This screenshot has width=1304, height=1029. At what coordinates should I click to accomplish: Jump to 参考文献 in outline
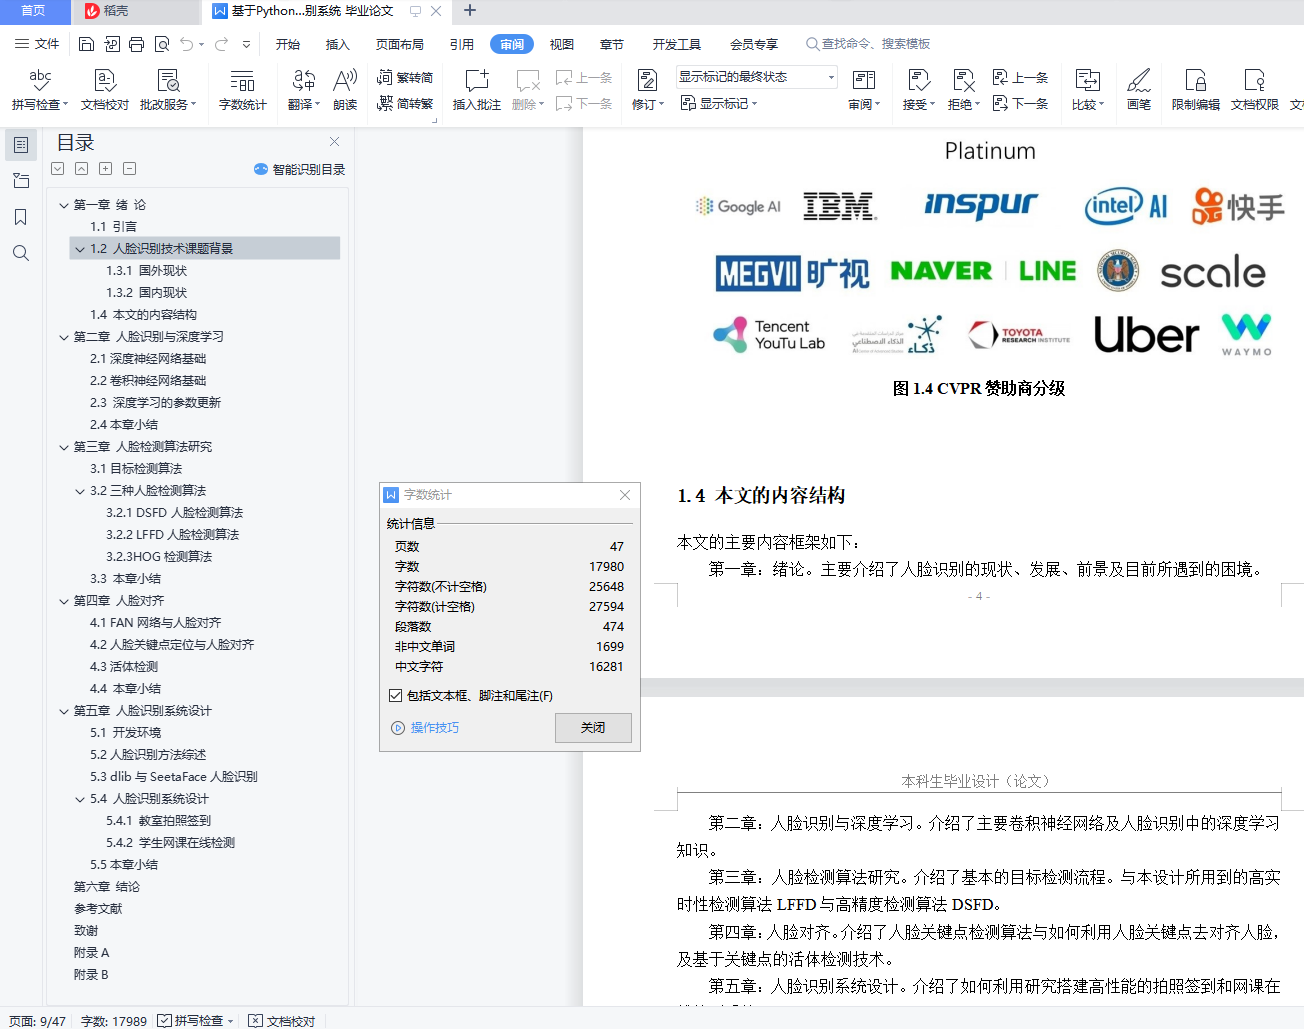click(x=98, y=909)
